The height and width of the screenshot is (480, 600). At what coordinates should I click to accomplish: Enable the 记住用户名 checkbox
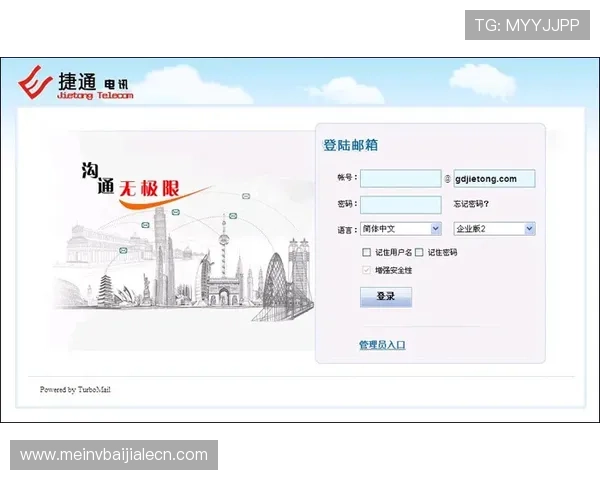tap(366, 252)
